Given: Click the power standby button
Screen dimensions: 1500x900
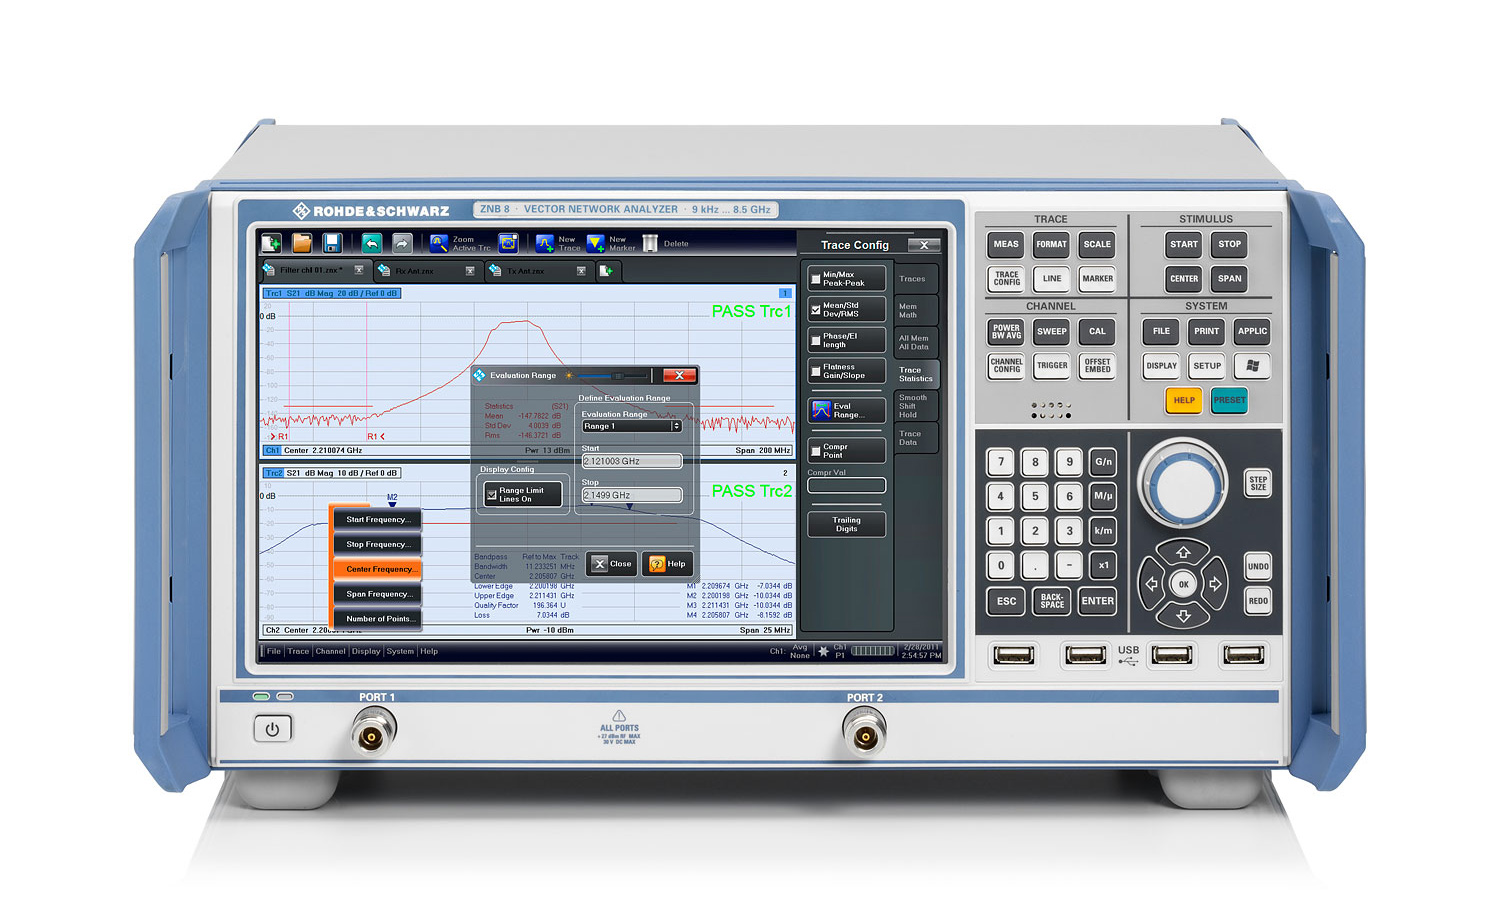Looking at the screenshot, I should (272, 730).
